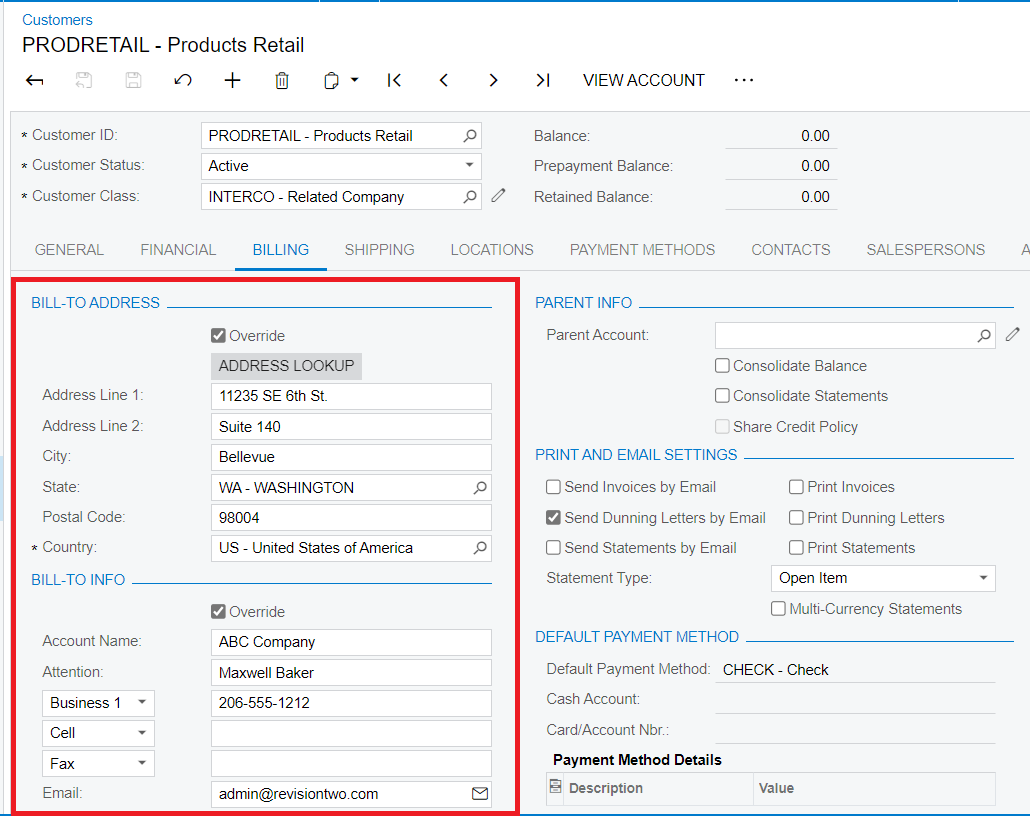The height and width of the screenshot is (816, 1030).
Task: Go to first record icon
Action: (x=394, y=81)
